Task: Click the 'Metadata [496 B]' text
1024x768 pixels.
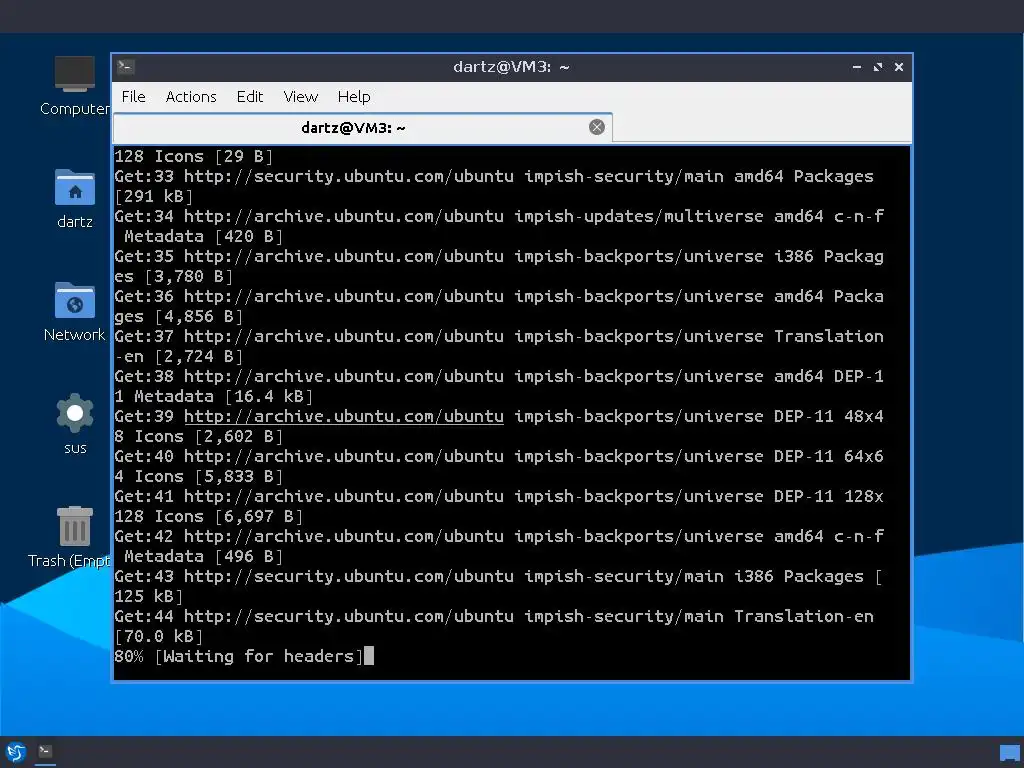Action: pyautogui.click(x=203, y=556)
